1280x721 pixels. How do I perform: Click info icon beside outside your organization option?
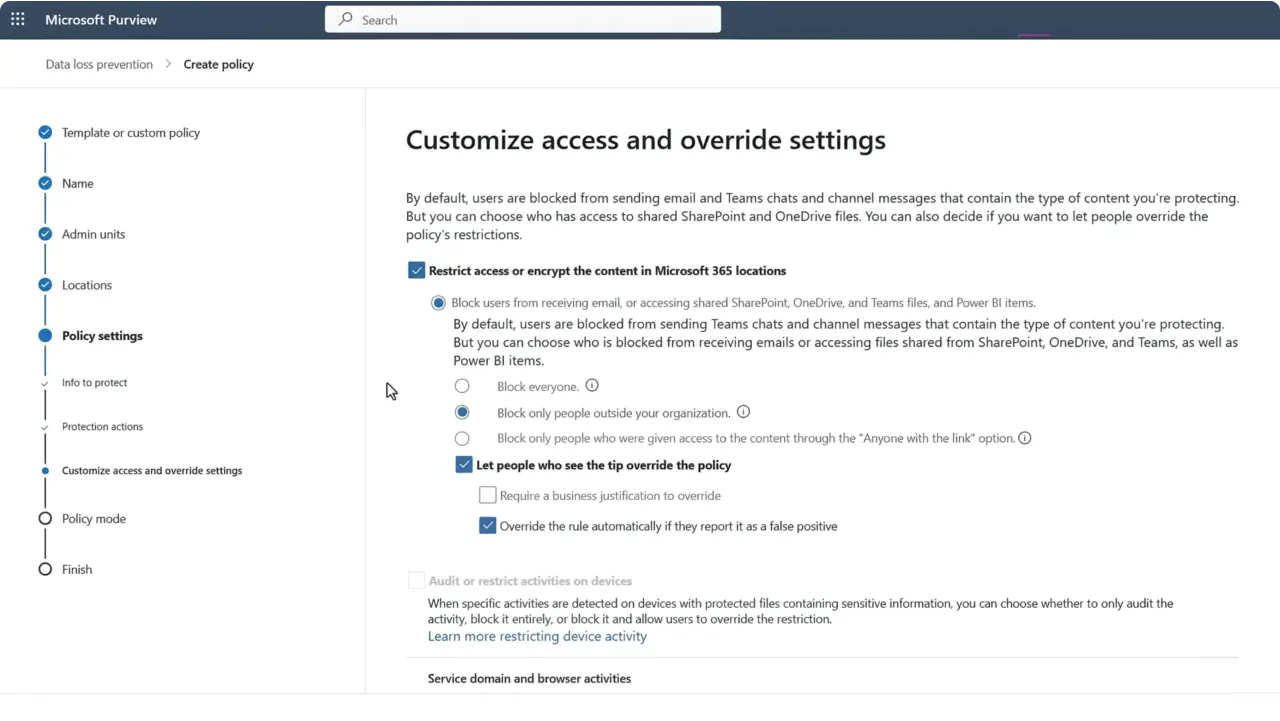(743, 412)
